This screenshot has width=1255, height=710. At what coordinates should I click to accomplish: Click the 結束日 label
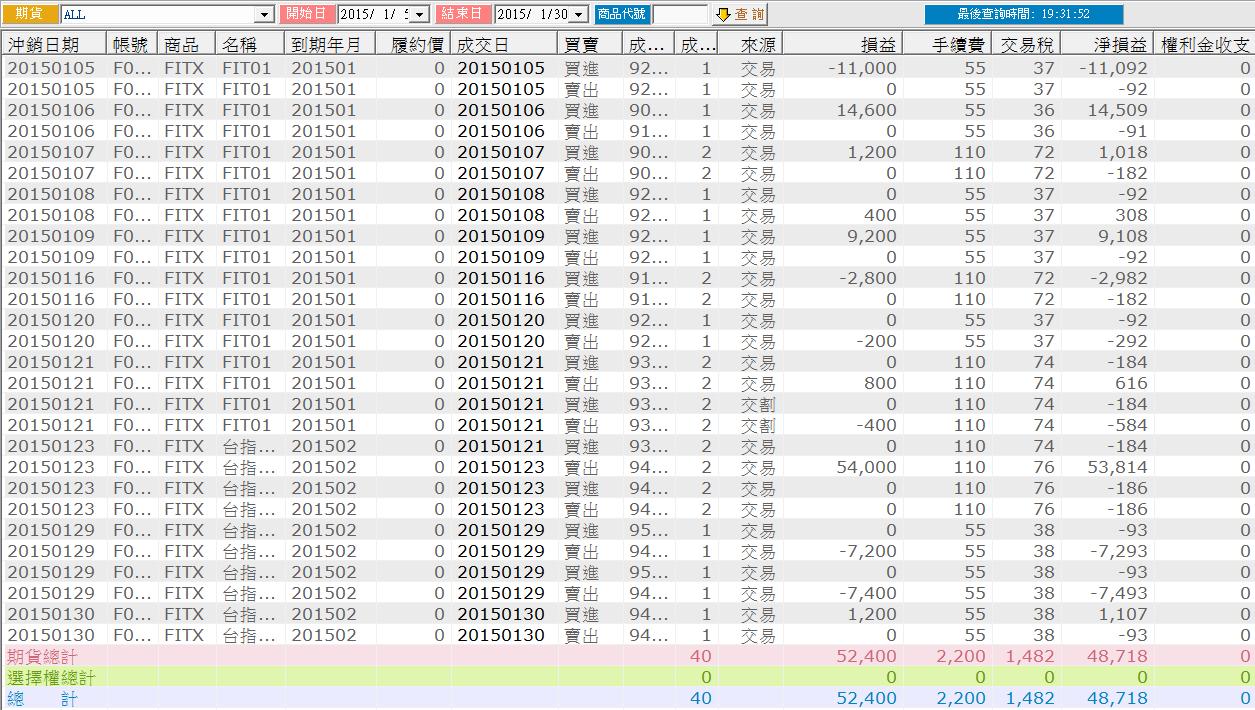[x=462, y=14]
